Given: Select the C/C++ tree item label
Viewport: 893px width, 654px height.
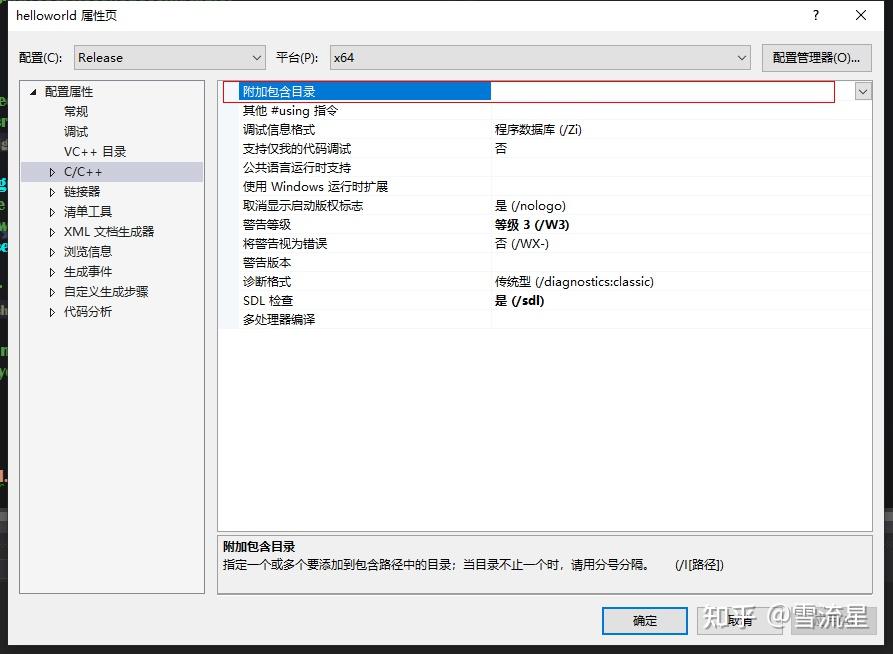Looking at the screenshot, I should click(83, 172).
